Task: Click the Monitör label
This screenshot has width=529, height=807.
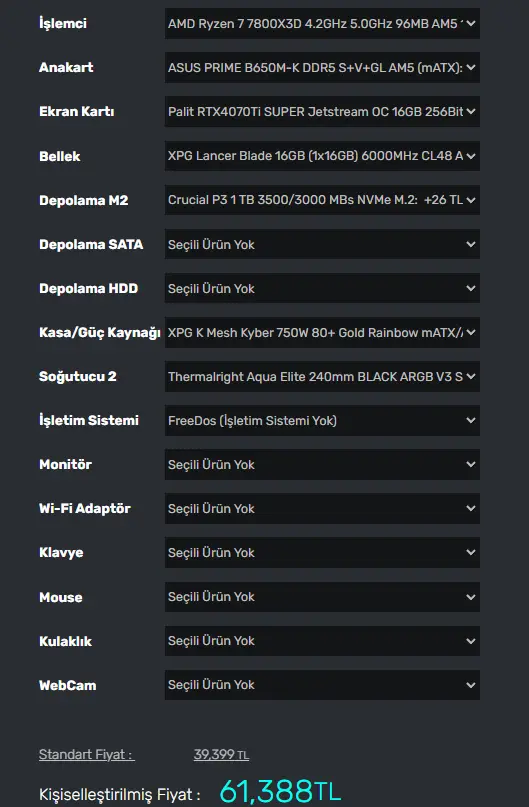Action: pyautogui.click(x=65, y=464)
